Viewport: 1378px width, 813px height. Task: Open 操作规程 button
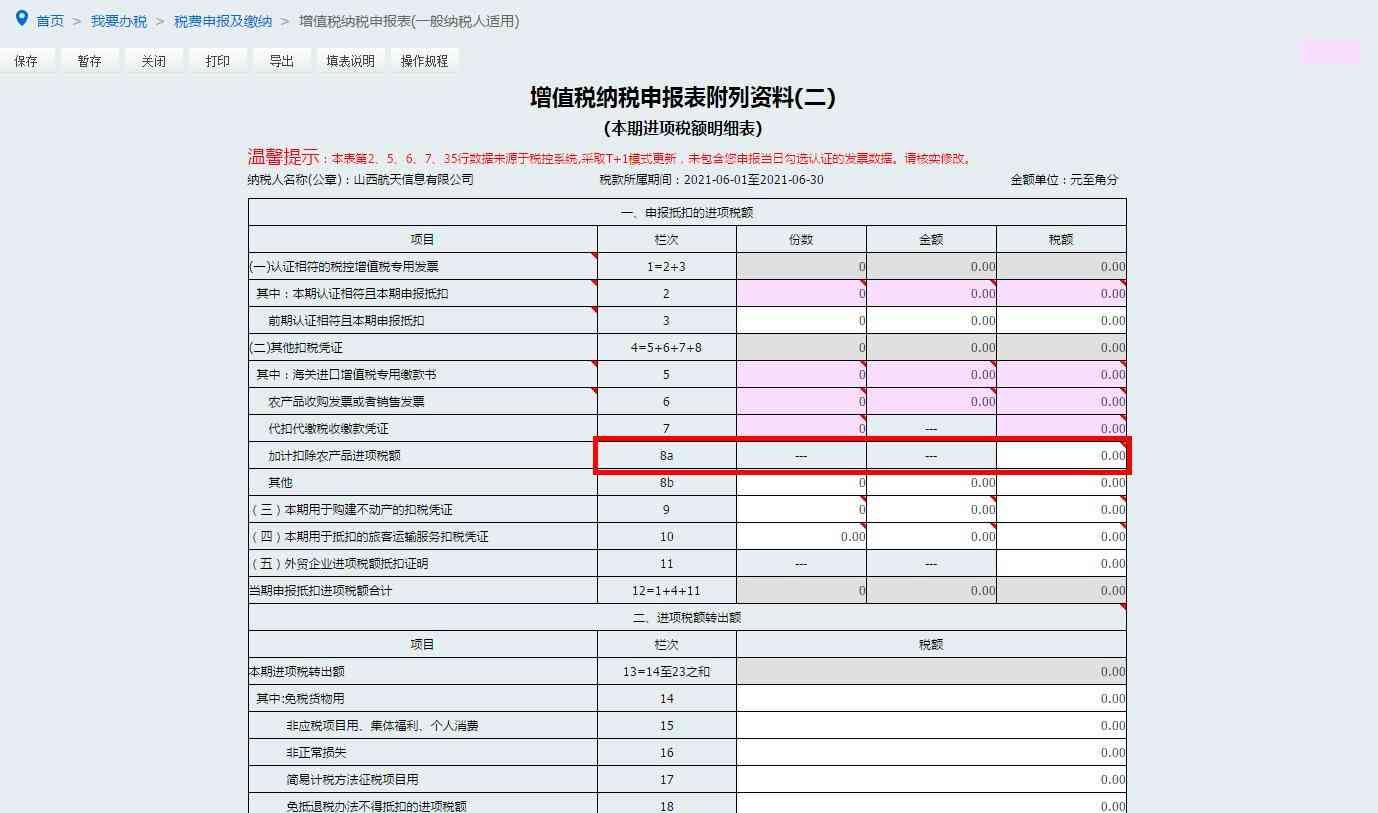pos(424,61)
